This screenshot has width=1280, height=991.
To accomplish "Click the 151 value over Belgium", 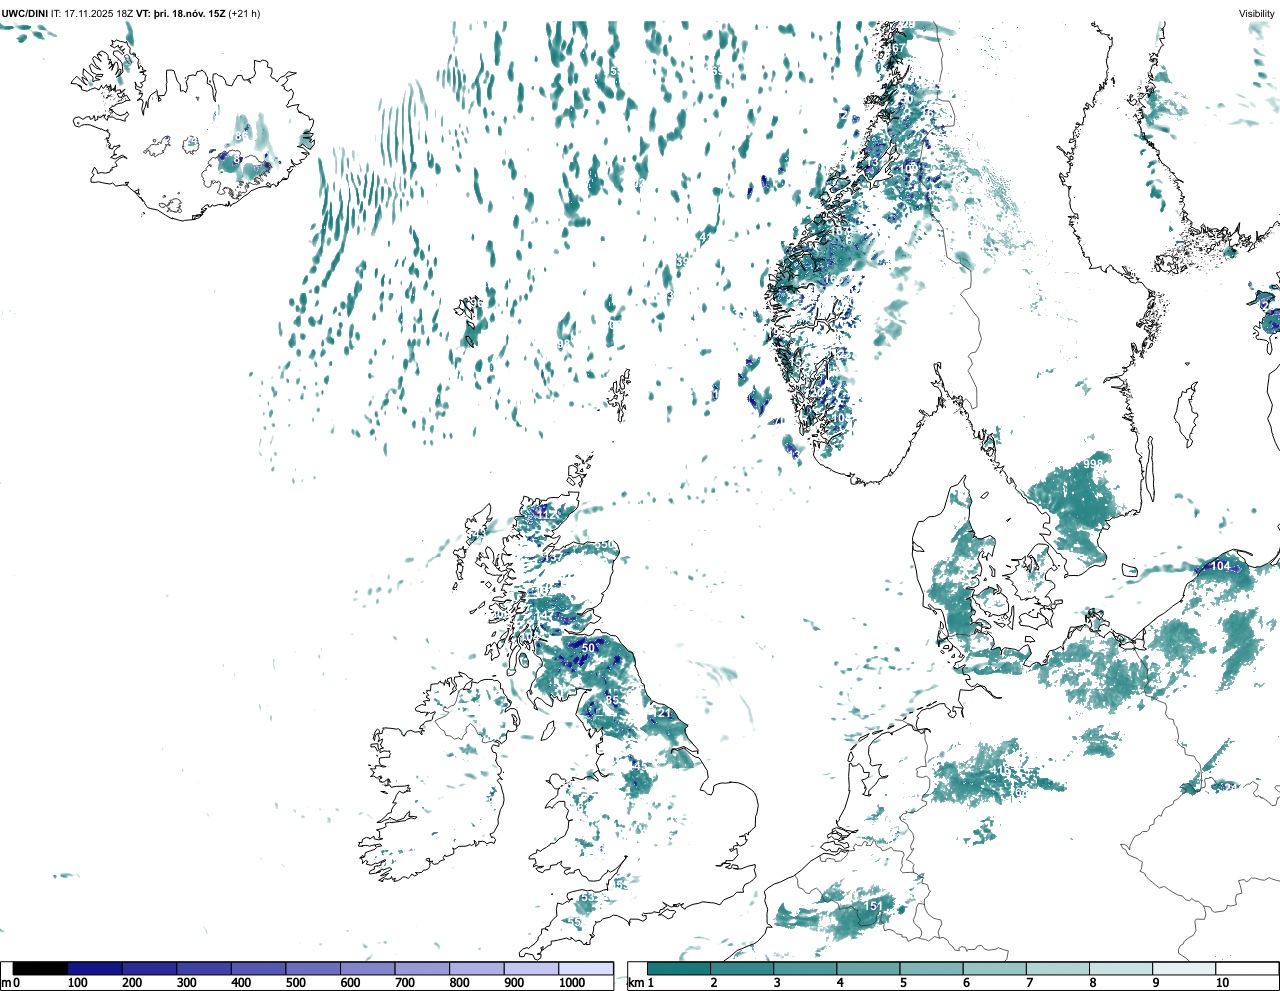I will 874,906.
